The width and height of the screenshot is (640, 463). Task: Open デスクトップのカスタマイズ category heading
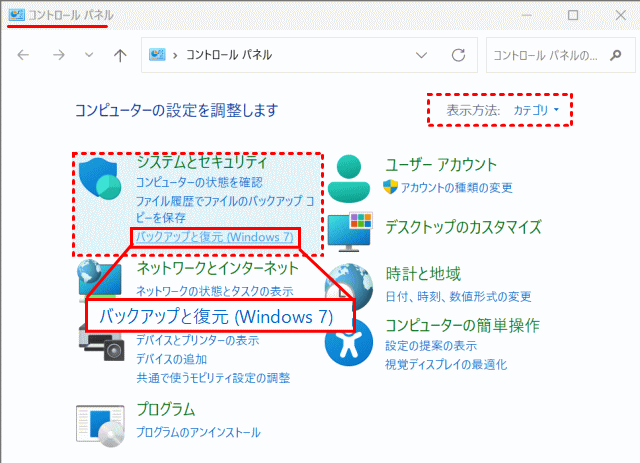(x=464, y=227)
